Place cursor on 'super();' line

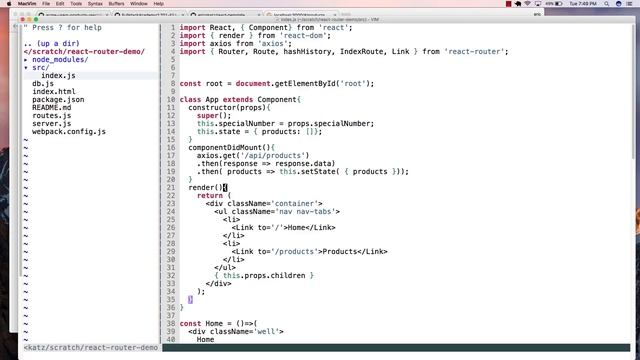pyautogui.click(x=214, y=116)
